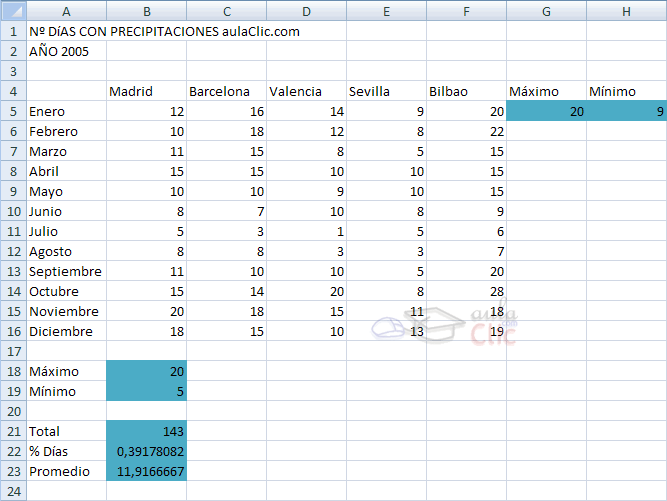Click highlighted Máximo cell in column G
Screen dimensions: 667x501
[546, 112]
